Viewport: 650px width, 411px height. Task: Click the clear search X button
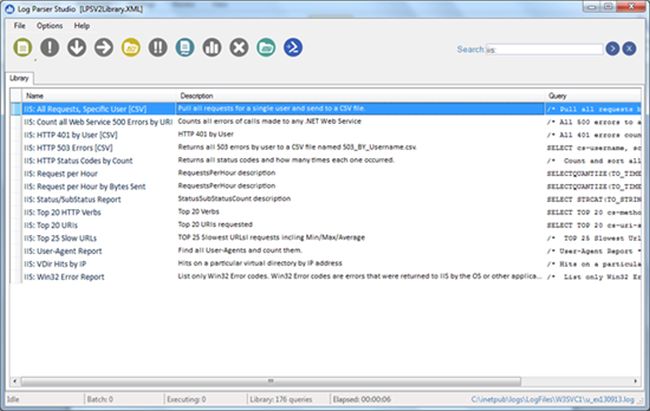pyautogui.click(x=629, y=49)
